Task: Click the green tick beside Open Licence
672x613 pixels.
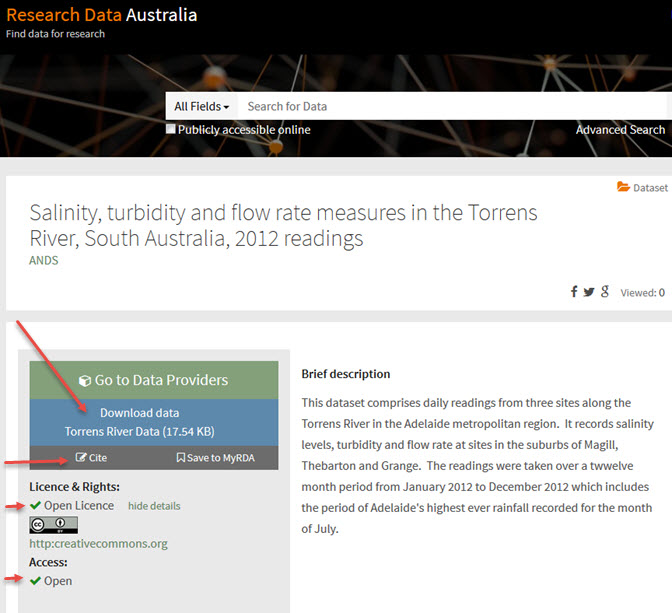Action: pos(35,505)
